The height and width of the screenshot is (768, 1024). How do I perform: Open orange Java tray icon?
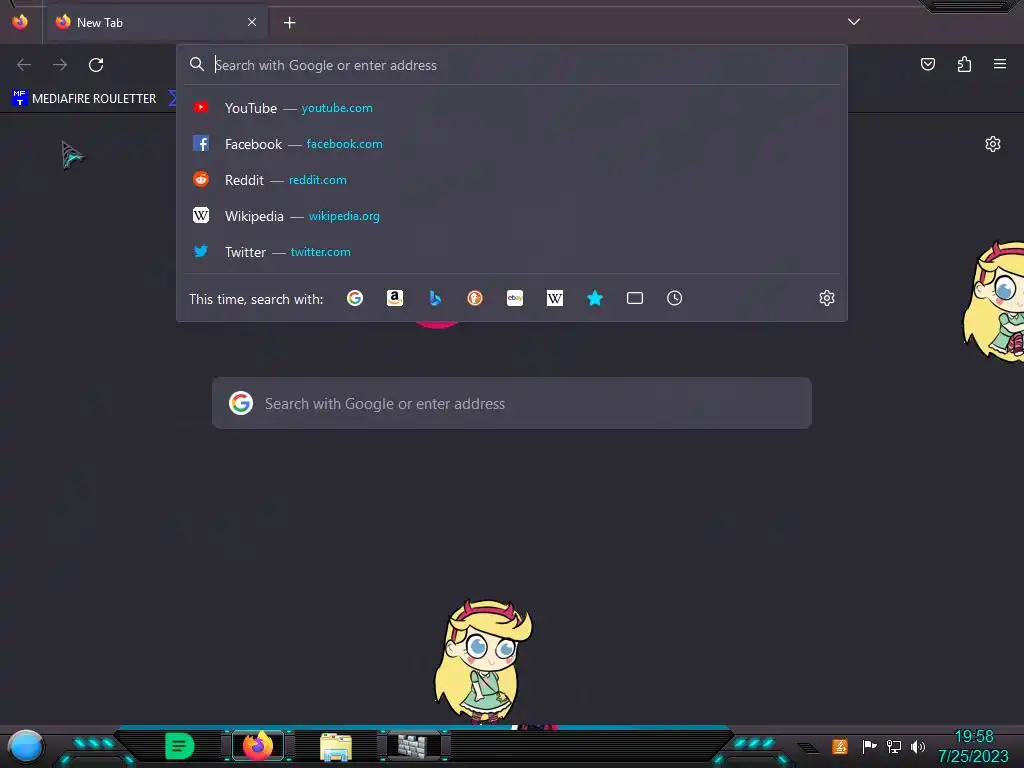coord(840,746)
